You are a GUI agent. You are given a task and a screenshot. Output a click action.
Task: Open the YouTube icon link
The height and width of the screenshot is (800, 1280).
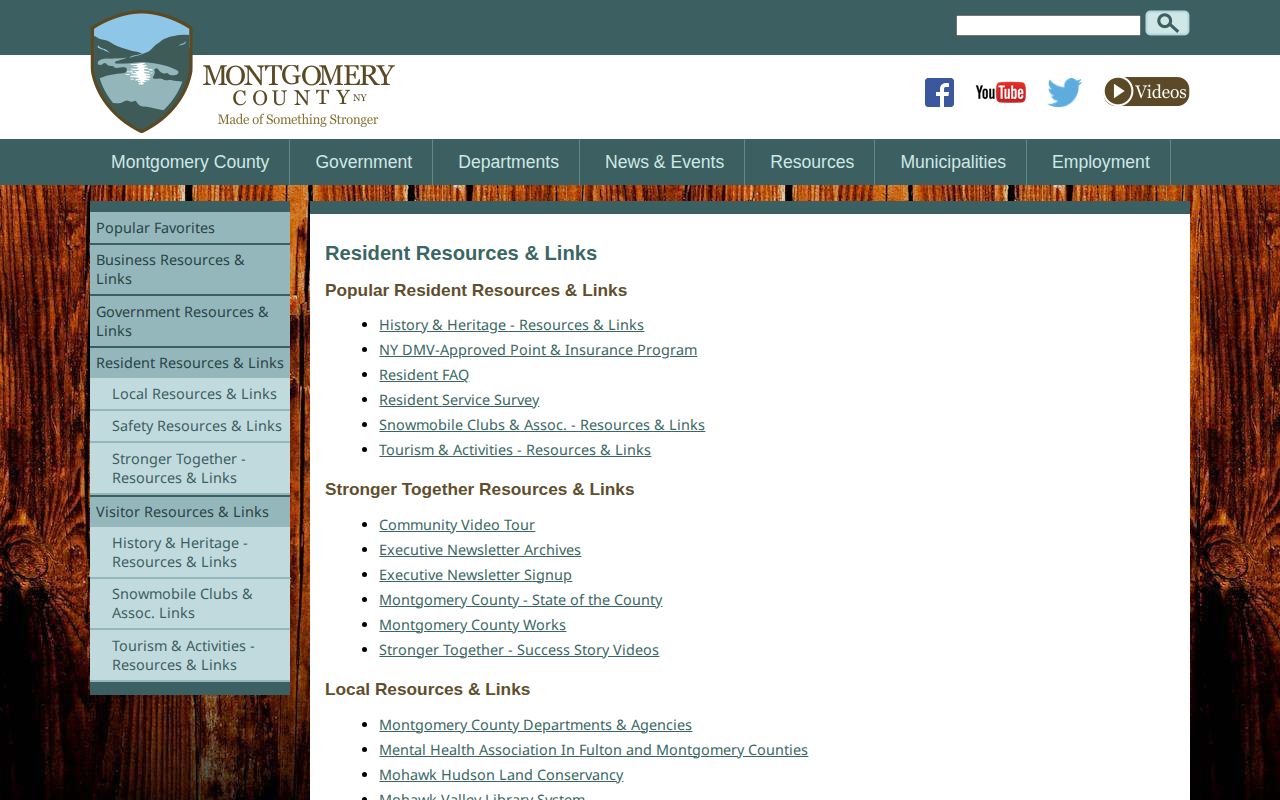1000,92
